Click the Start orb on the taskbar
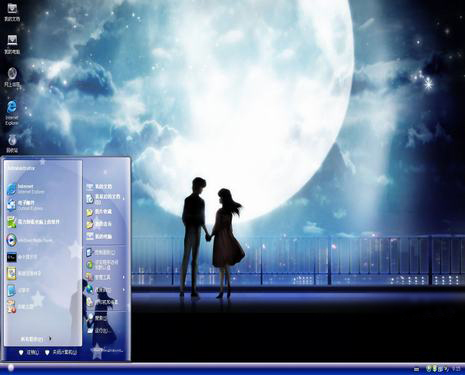 click(11, 368)
